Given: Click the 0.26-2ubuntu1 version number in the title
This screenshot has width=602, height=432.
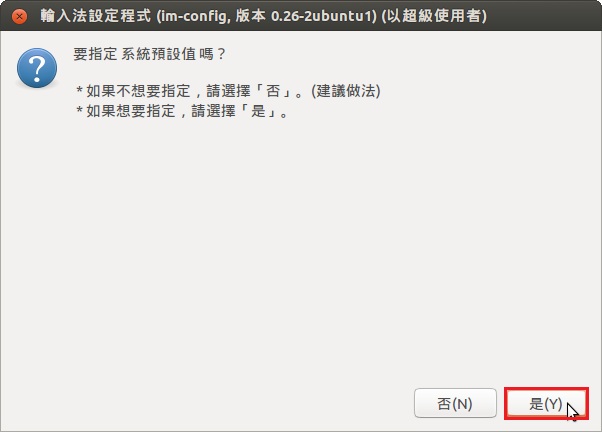Looking at the screenshot, I should coord(322,16).
